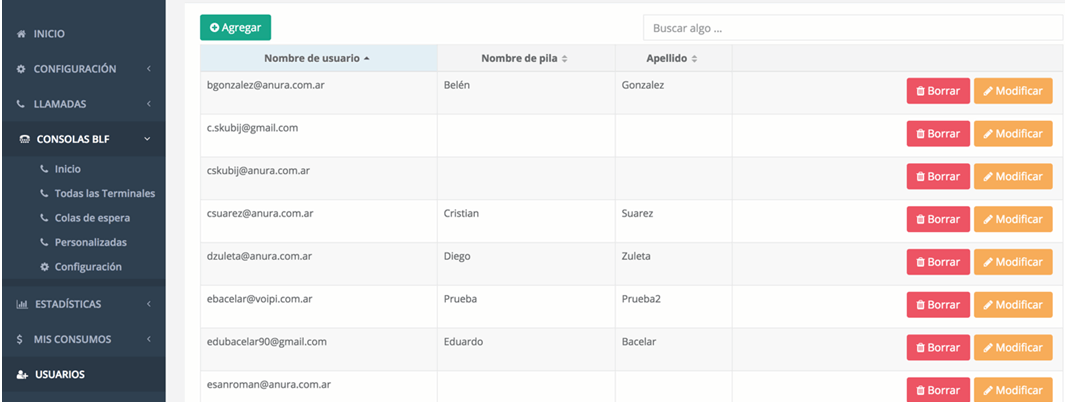The image size is (1065, 402).
Task: Modify user dzuleta@anura.com.ar
Action: pyautogui.click(x=1012, y=262)
